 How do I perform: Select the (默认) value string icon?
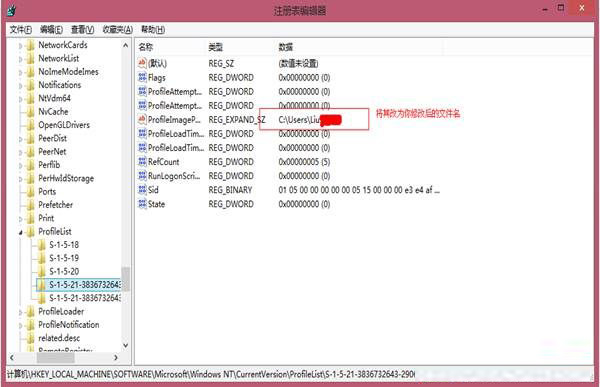[x=142, y=63]
